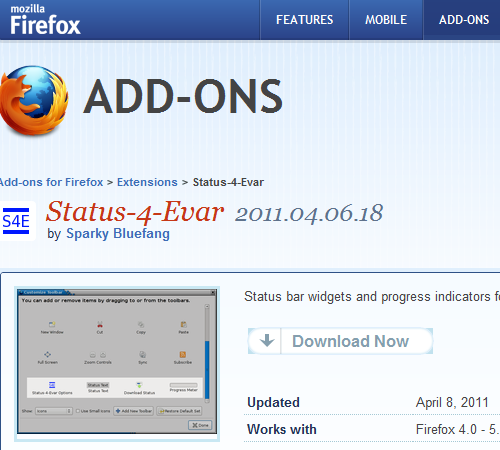Toggle the Use Small Icons checkbox

[x=78, y=411]
